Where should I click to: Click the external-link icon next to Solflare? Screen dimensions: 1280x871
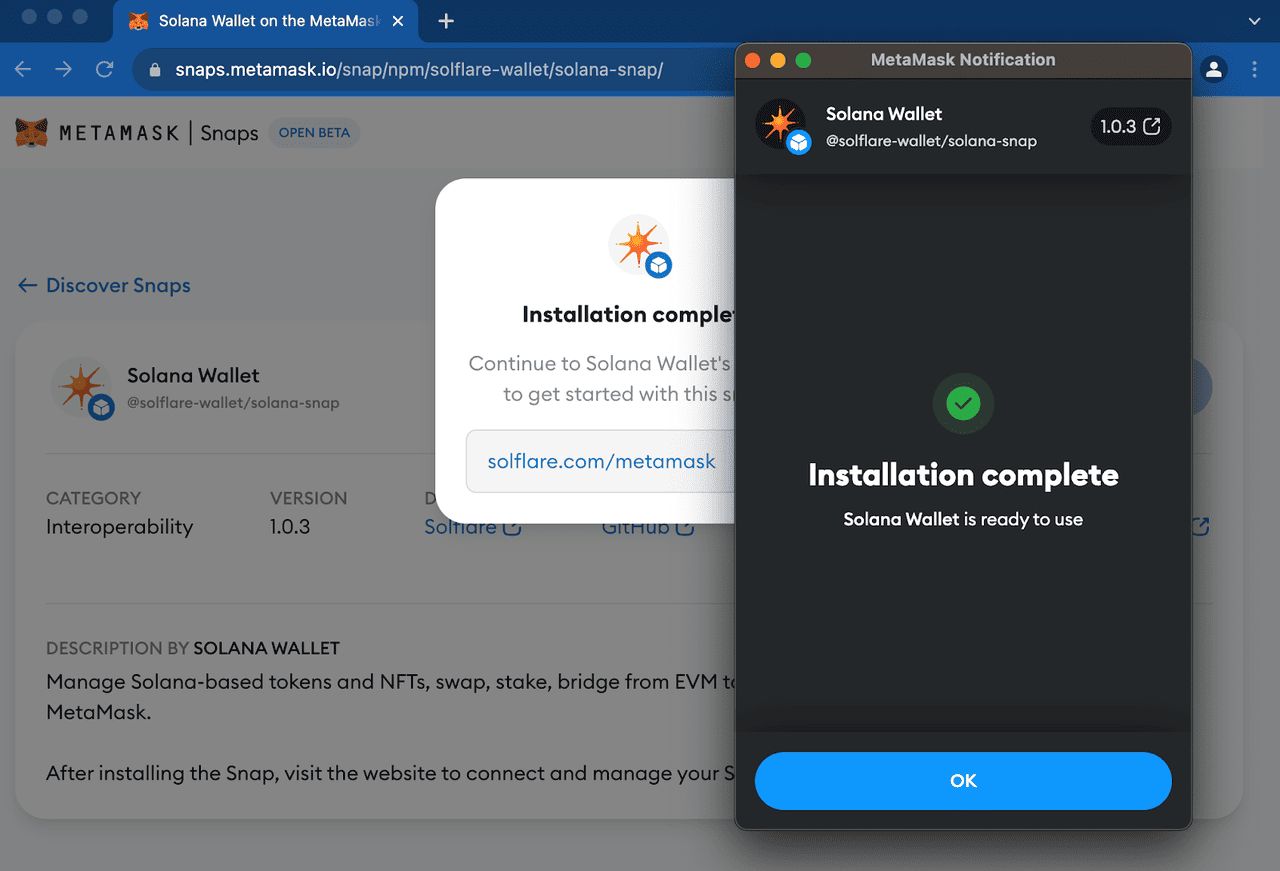point(512,526)
